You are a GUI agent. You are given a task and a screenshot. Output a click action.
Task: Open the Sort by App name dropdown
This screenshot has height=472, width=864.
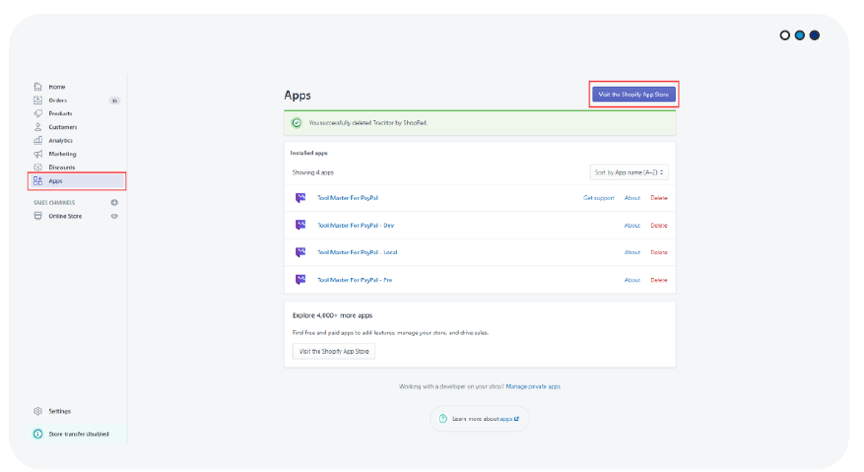point(628,172)
